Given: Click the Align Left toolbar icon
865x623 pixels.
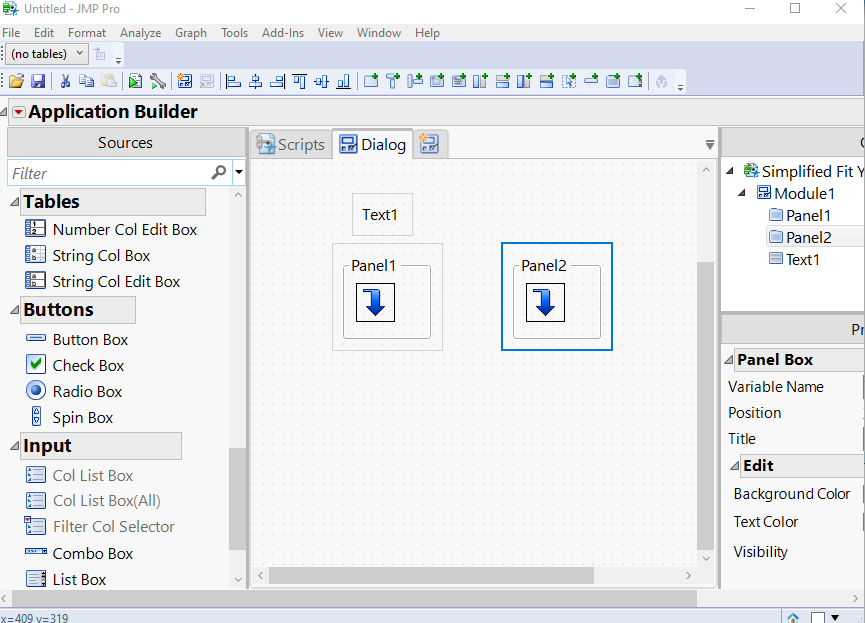Looking at the screenshot, I should tap(232, 81).
